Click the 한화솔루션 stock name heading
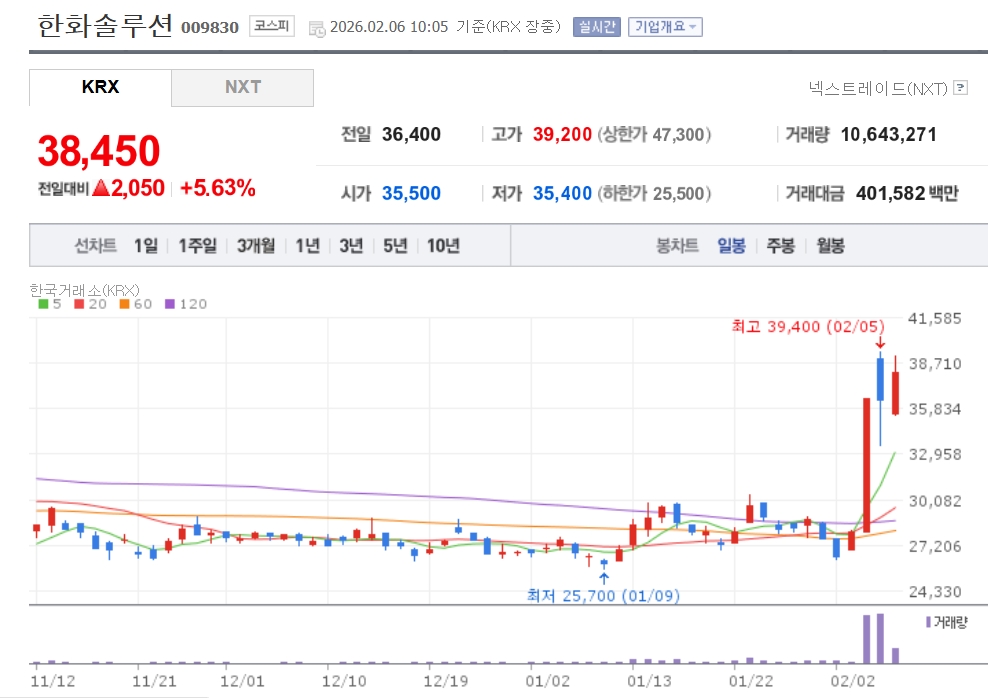Image resolution: width=988 pixels, height=698 pixels. click(x=105, y=26)
